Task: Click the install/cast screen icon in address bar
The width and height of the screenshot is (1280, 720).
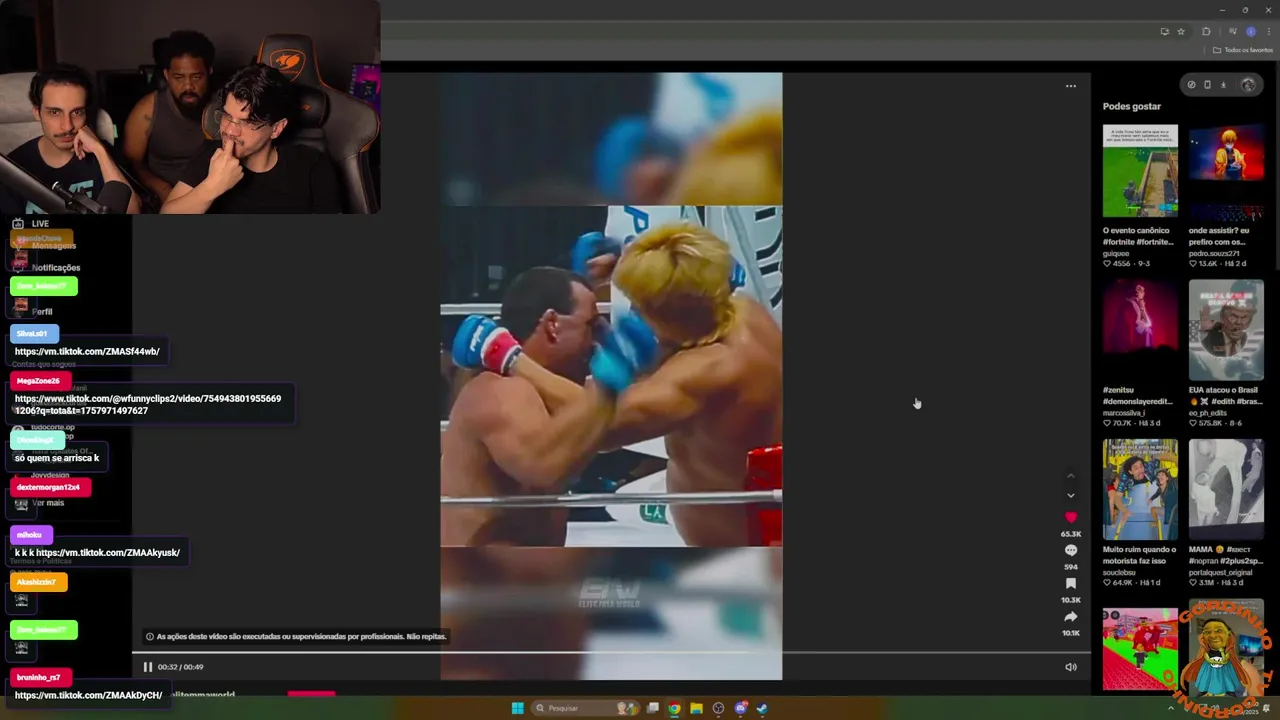Action: (1164, 31)
